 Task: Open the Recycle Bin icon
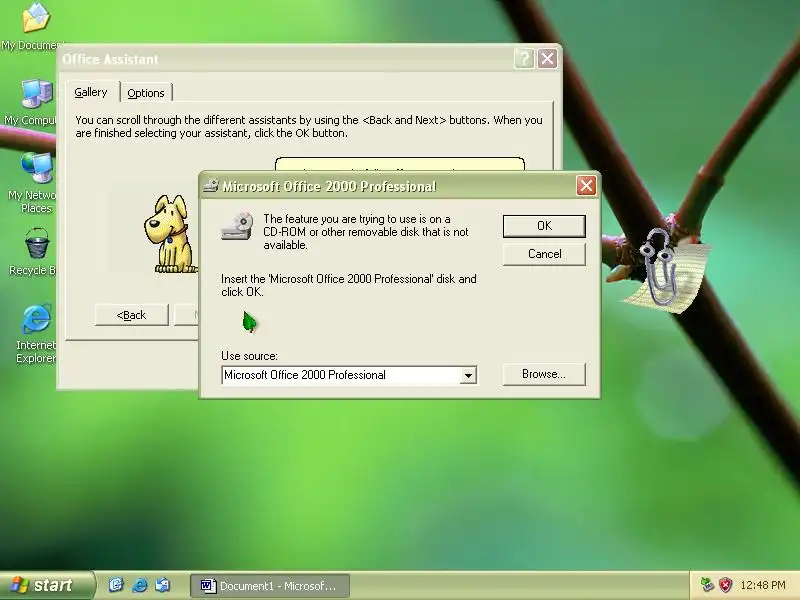coord(37,243)
